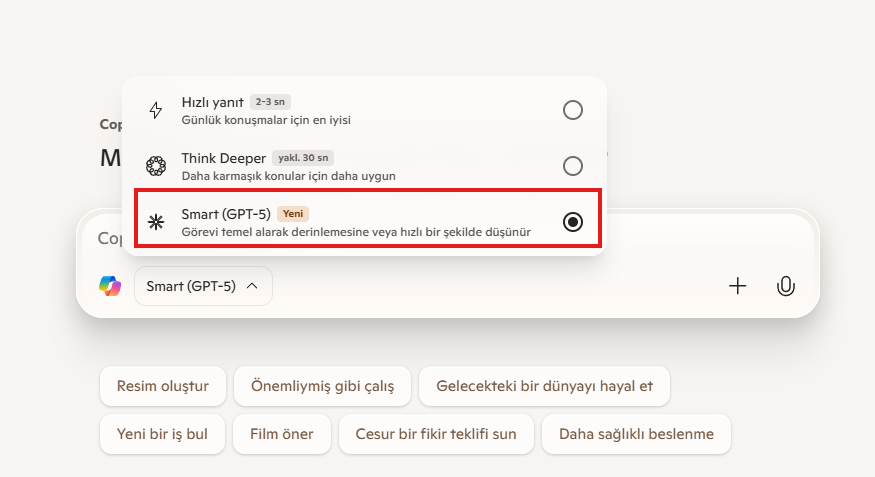
Task: Click the Önemliymiş gibi çalış suggestion
Action: click(322, 386)
